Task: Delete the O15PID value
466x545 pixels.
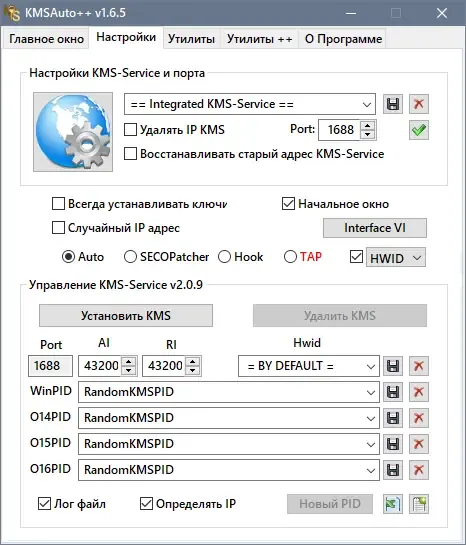Action: 419,444
